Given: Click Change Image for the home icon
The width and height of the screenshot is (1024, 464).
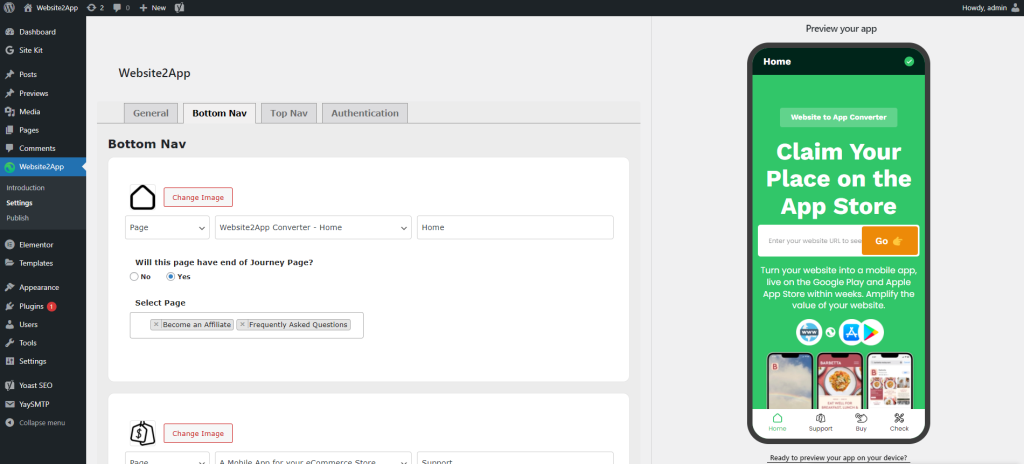Looking at the screenshot, I should click(x=198, y=197).
